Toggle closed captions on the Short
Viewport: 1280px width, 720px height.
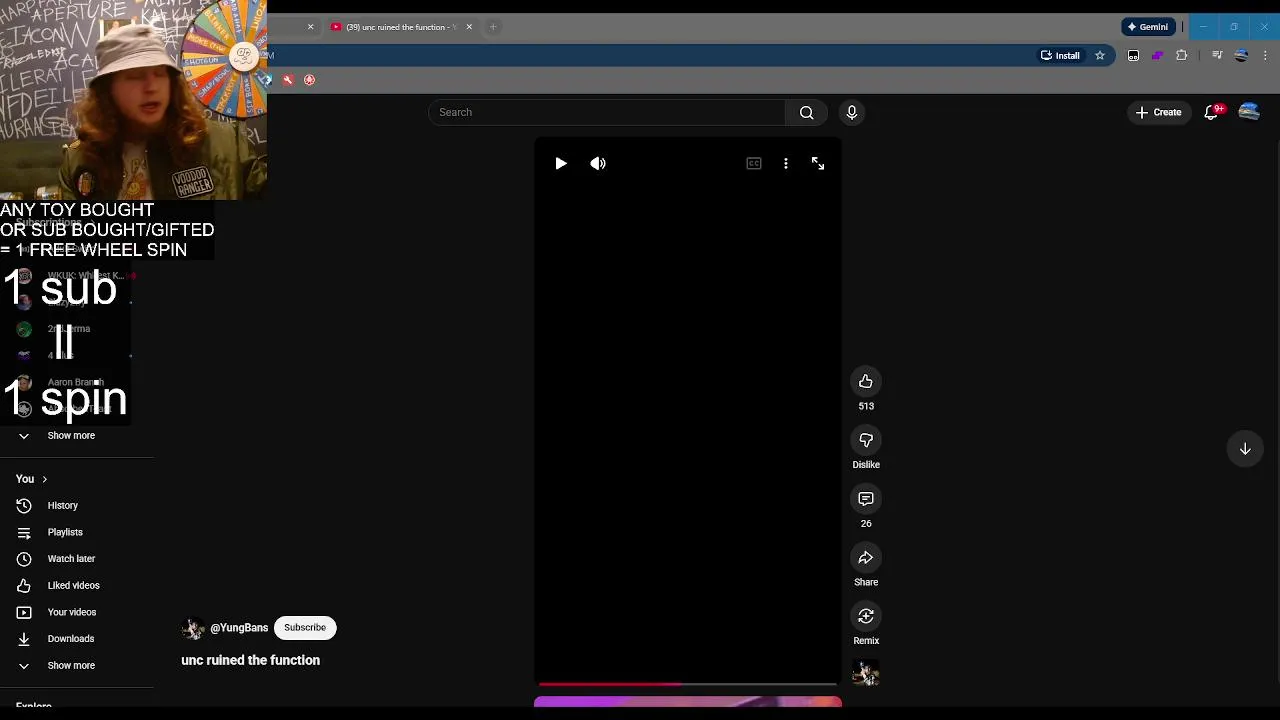tap(754, 164)
